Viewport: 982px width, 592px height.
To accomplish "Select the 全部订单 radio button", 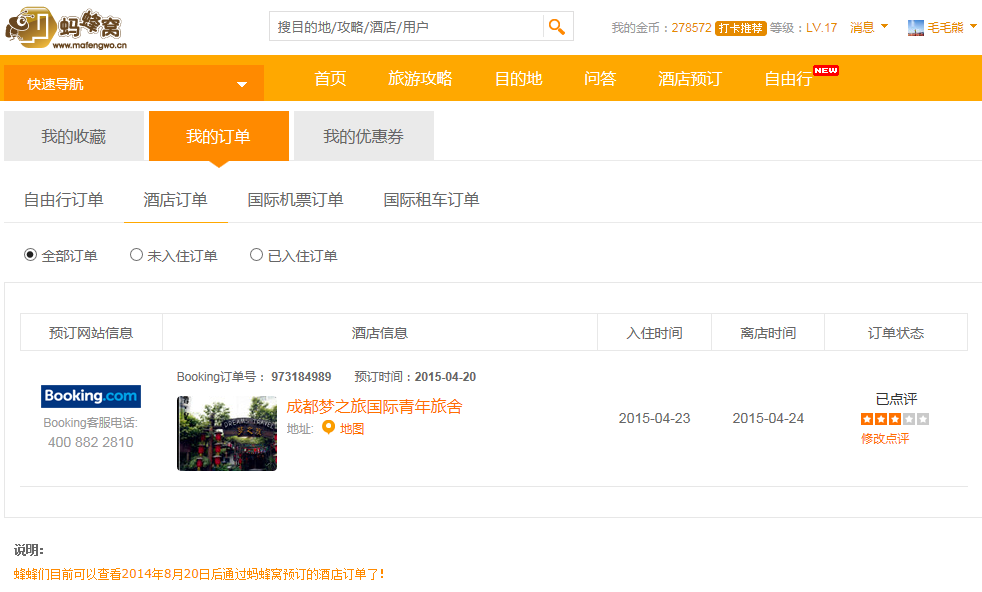I will 30,255.
